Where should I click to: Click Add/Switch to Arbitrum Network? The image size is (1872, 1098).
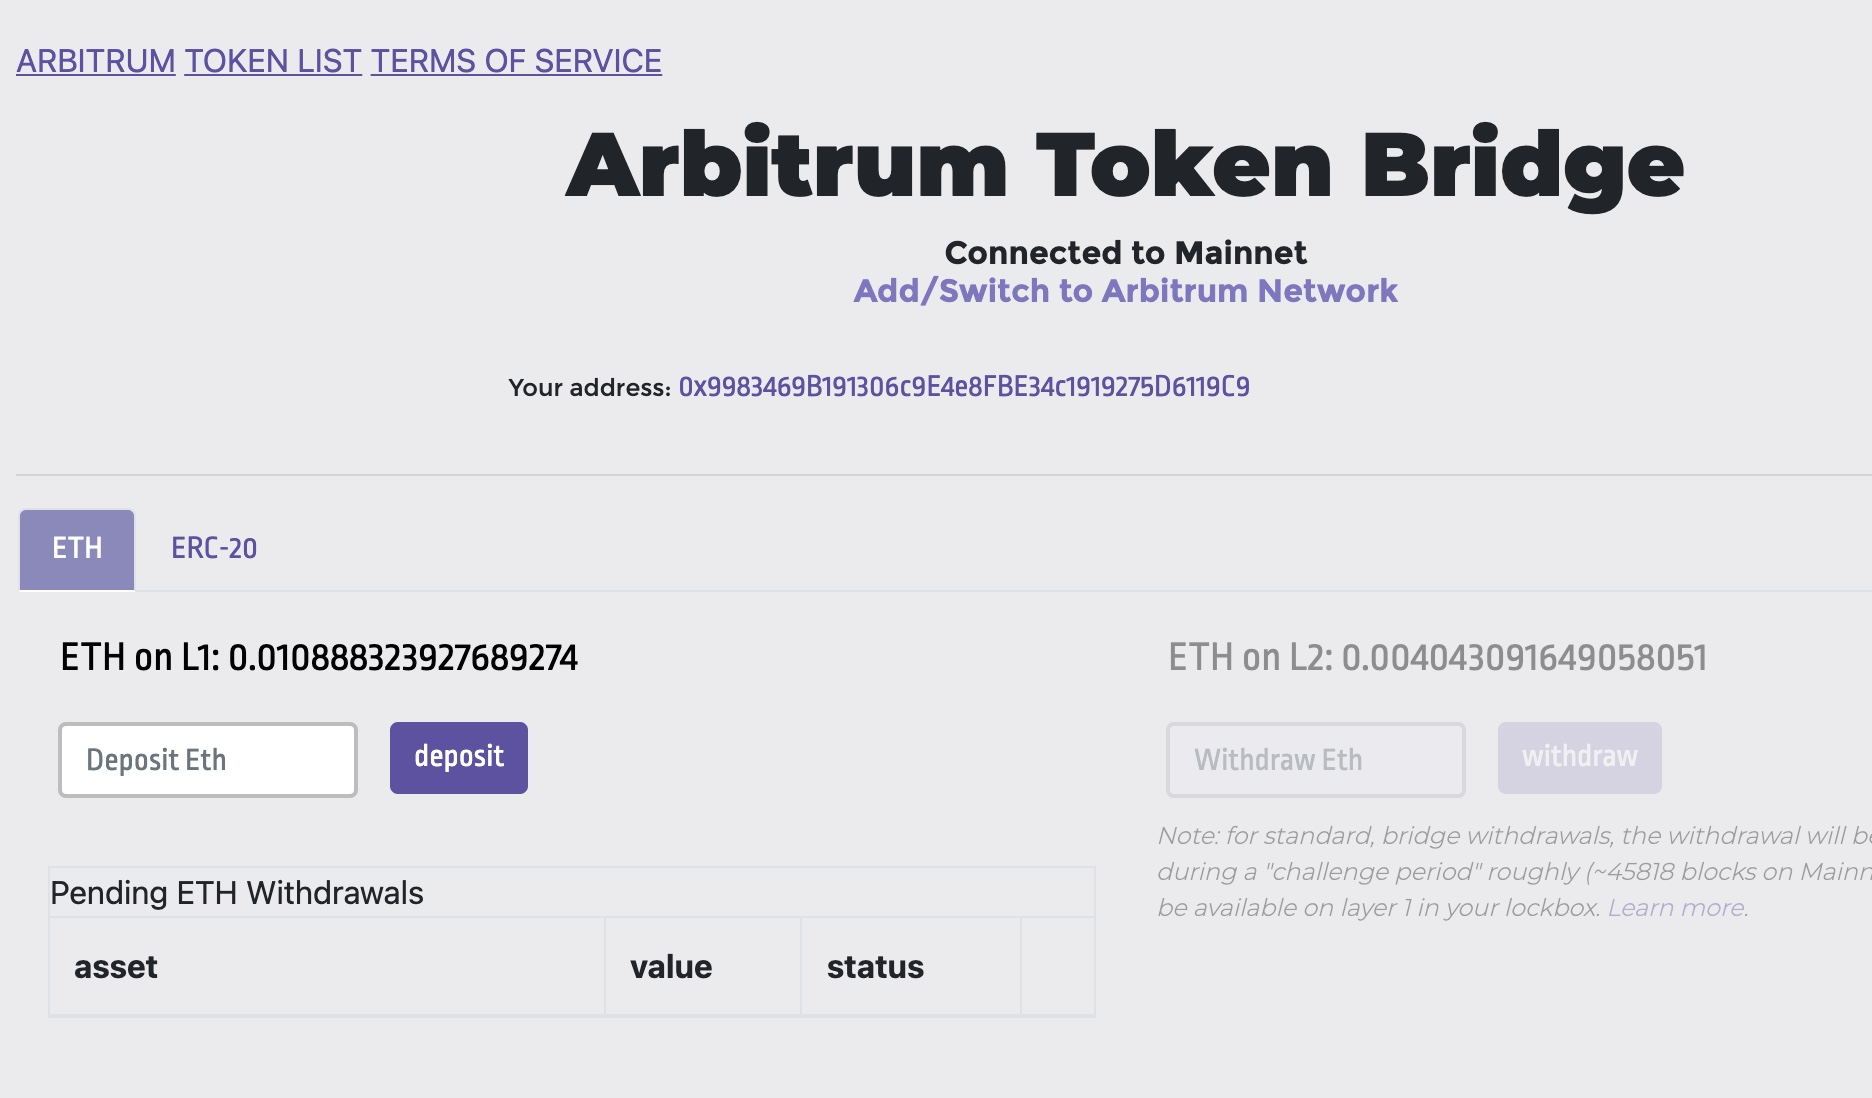[x=1125, y=291]
